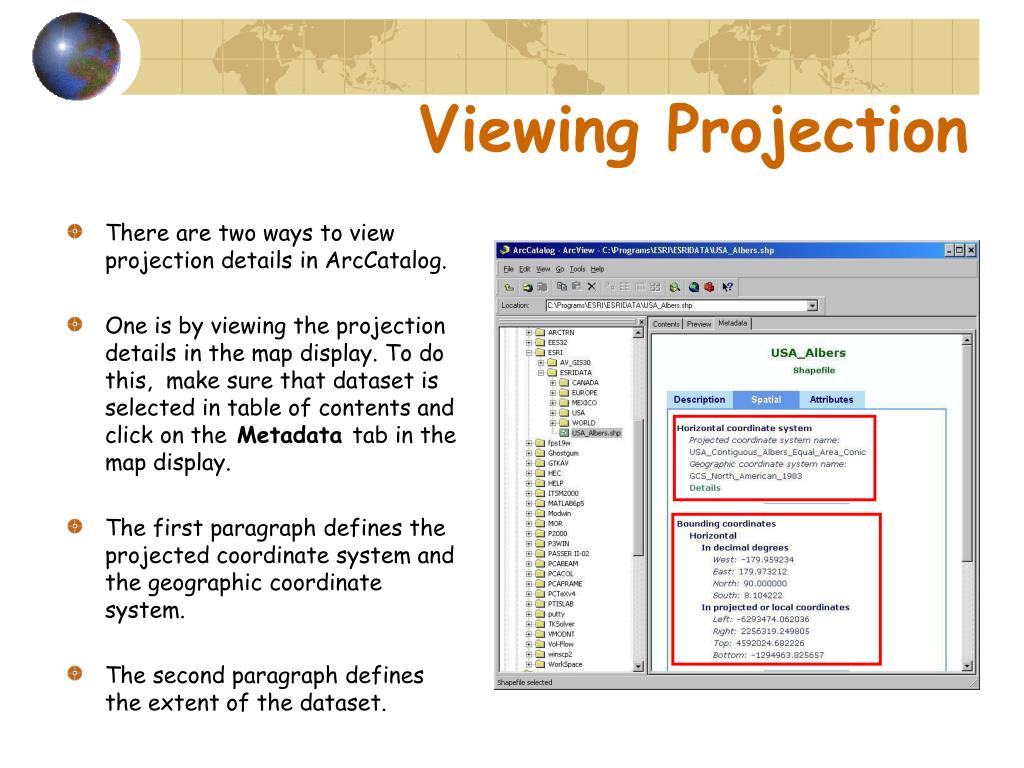1024x768 pixels.
Task: Click metadata pane scrollbar up arrow
Action: [x=967, y=340]
